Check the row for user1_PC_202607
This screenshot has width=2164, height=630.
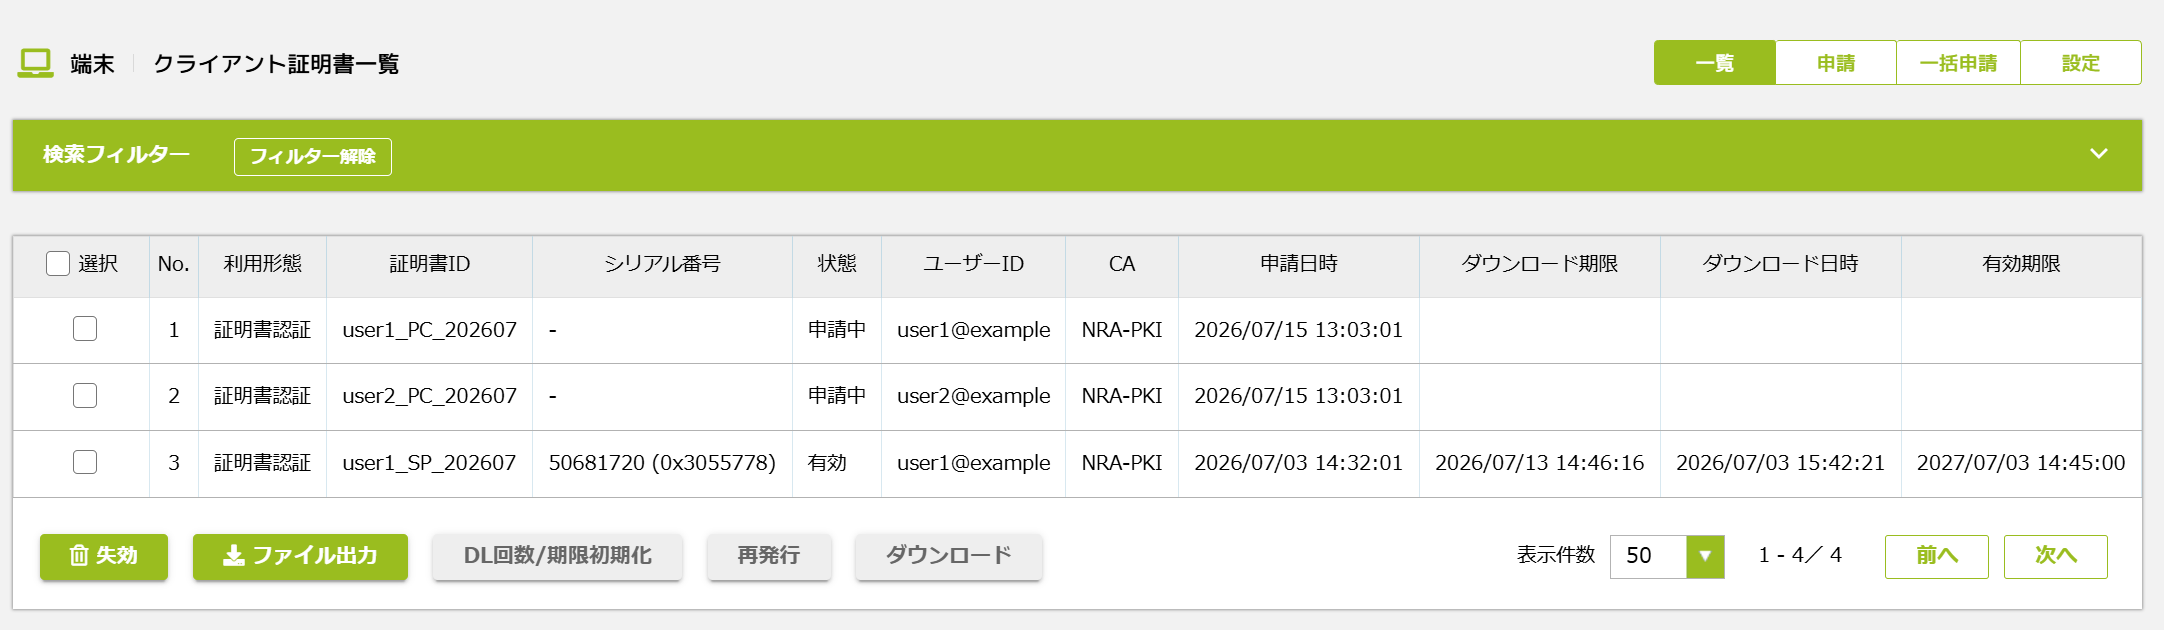tap(85, 329)
